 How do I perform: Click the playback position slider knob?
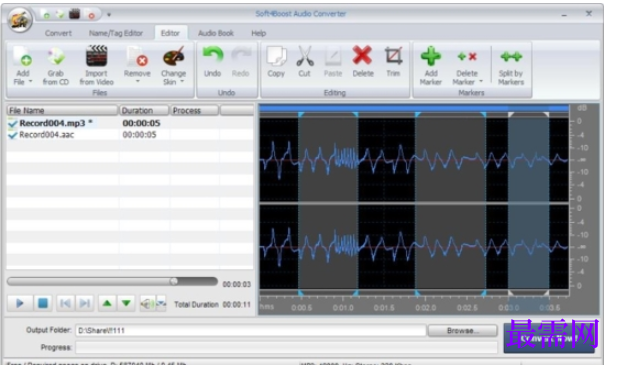[174, 281]
